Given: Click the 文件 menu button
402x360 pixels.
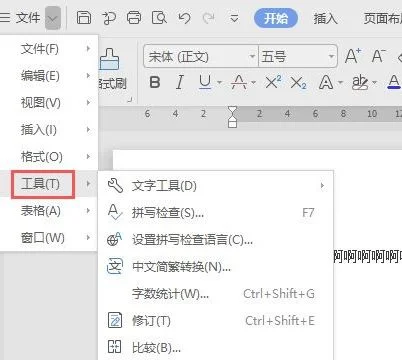Looking at the screenshot, I should point(28,18).
